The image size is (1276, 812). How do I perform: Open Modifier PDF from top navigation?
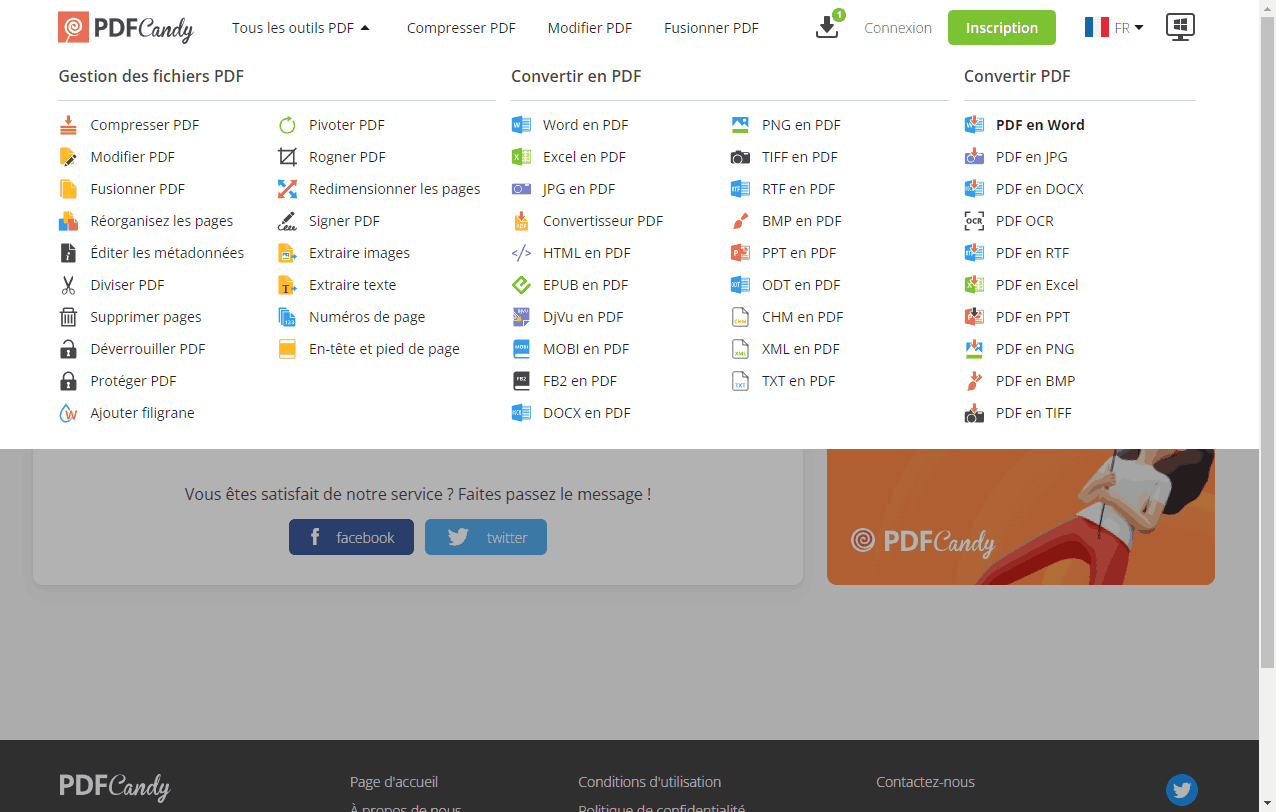click(x=590, y=28)
